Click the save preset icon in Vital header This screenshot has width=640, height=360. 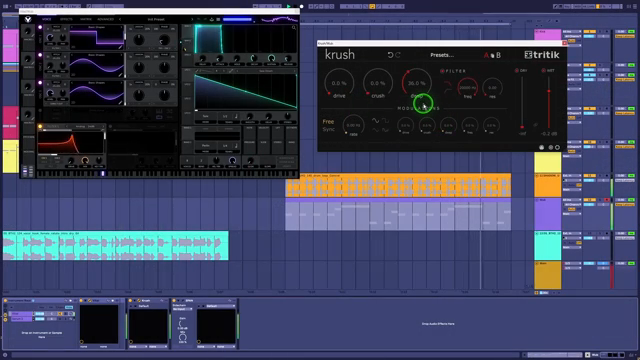(x=211, y=19)
